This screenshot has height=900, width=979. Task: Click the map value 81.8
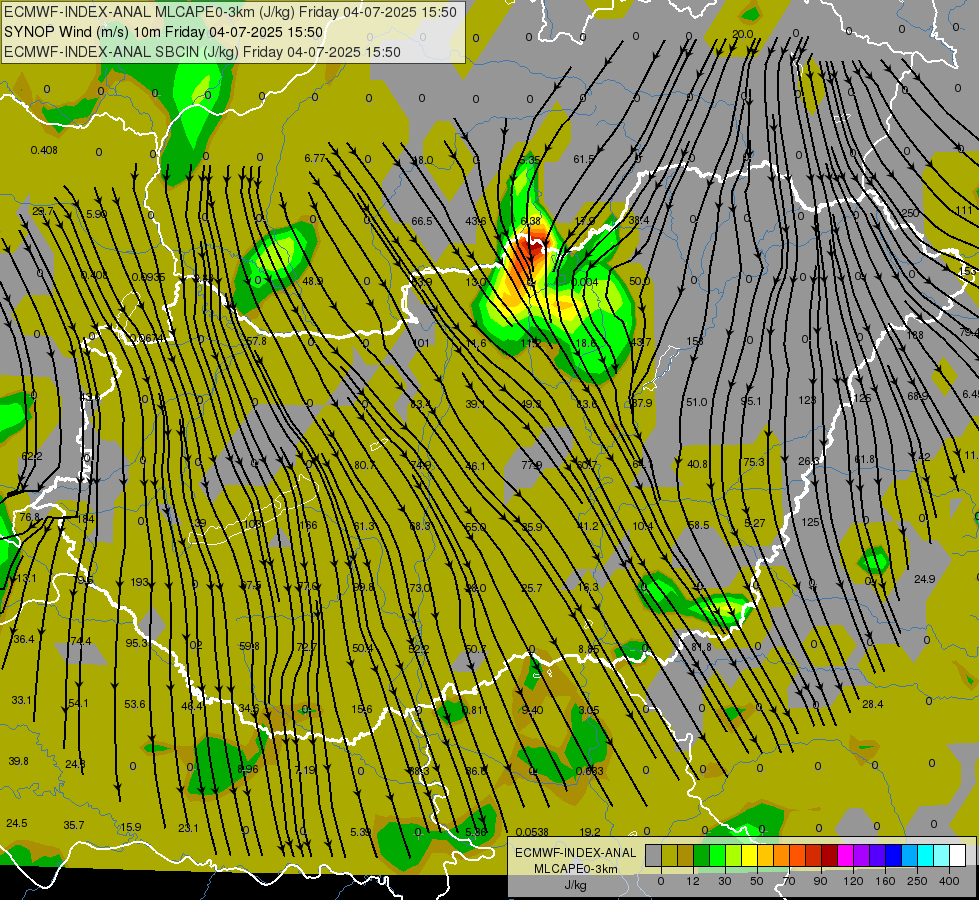(x=701, y=648)
